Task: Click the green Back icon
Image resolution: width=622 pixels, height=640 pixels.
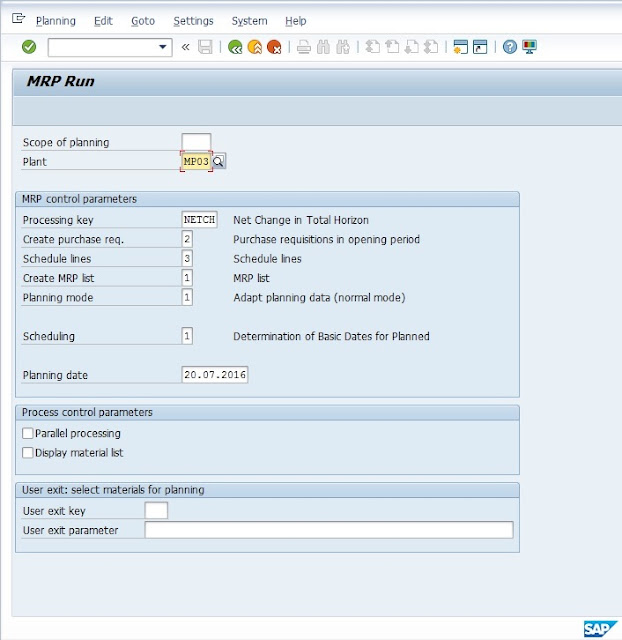Action: pos(235,47)
